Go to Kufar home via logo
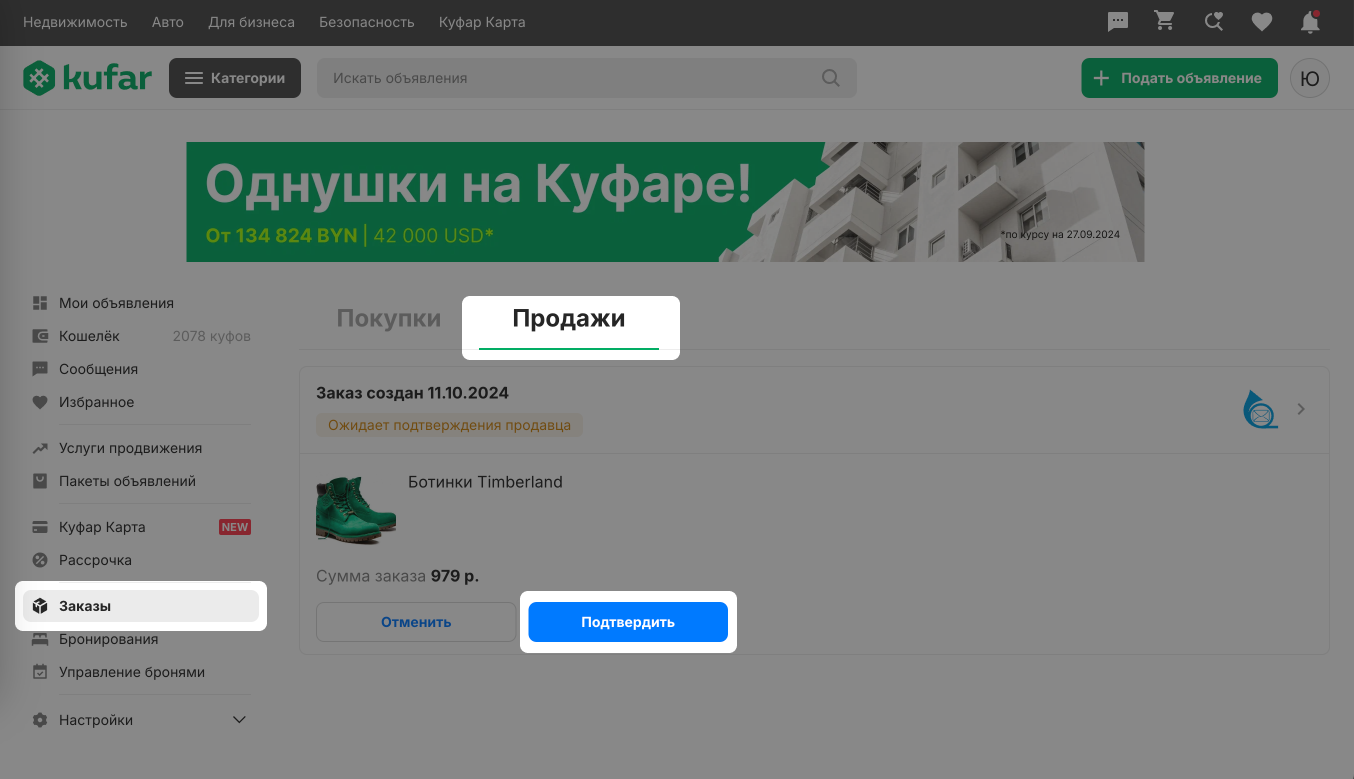 [x=88, y=78]
